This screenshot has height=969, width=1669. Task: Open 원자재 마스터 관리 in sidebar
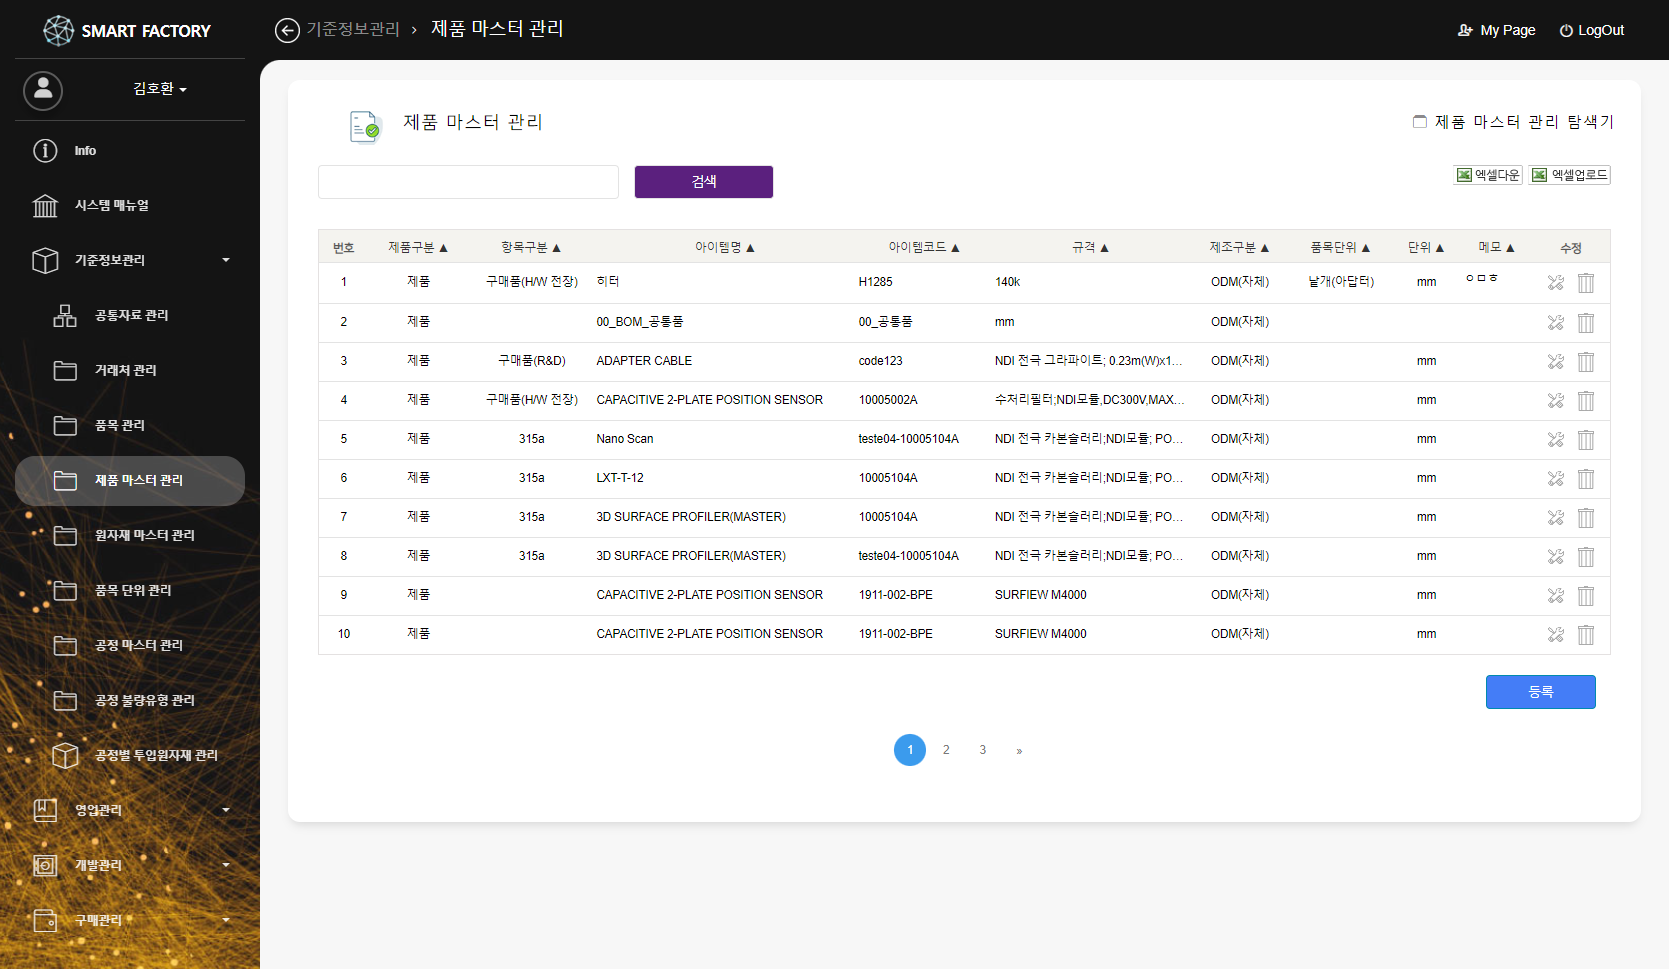point(144,536)
